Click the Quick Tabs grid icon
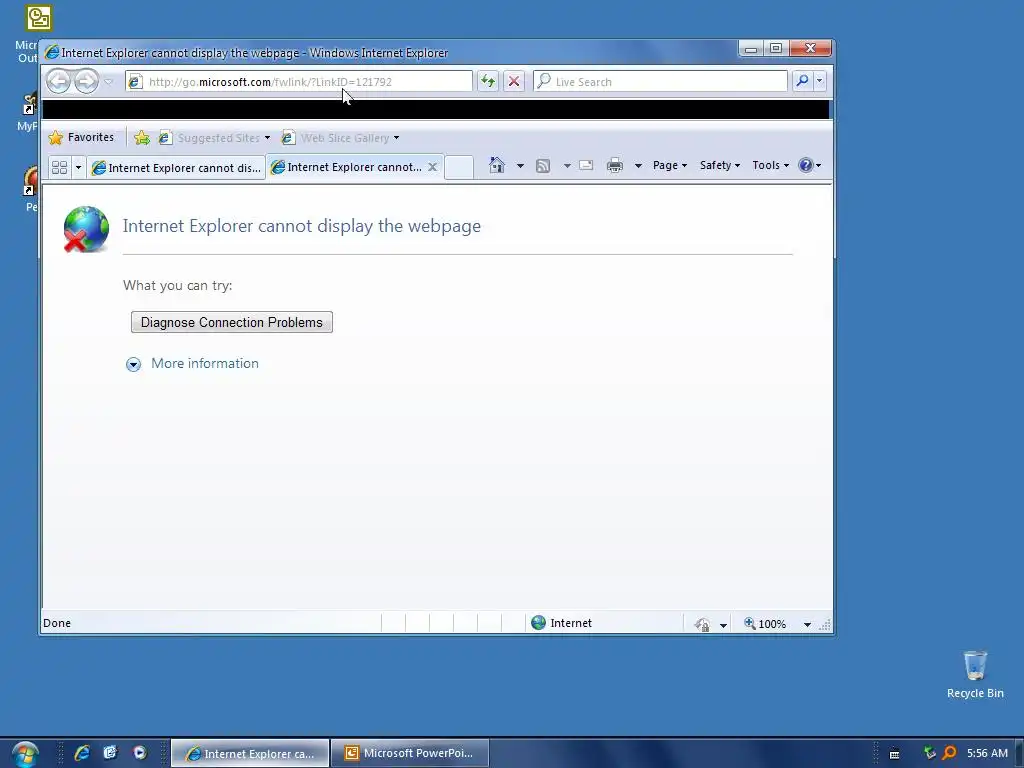This screenshot has width=1024, height=768. point(59,167)
